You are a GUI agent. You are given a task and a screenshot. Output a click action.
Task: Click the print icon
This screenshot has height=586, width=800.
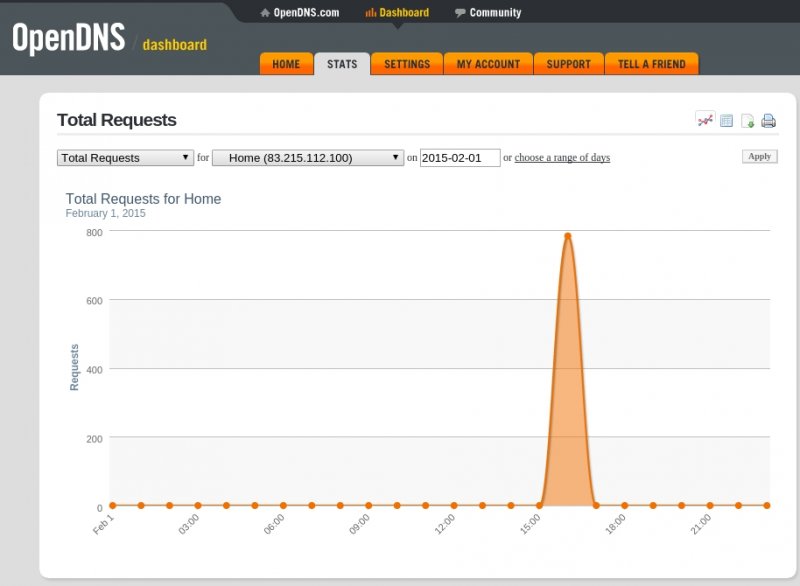point(768,121)
